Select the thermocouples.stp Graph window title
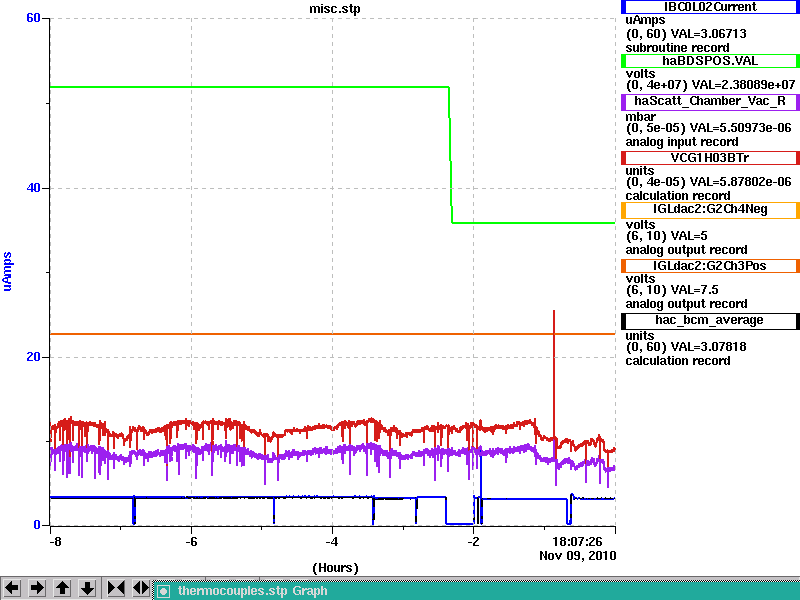This screenshot has width=800, height=600. coord(253,591)
